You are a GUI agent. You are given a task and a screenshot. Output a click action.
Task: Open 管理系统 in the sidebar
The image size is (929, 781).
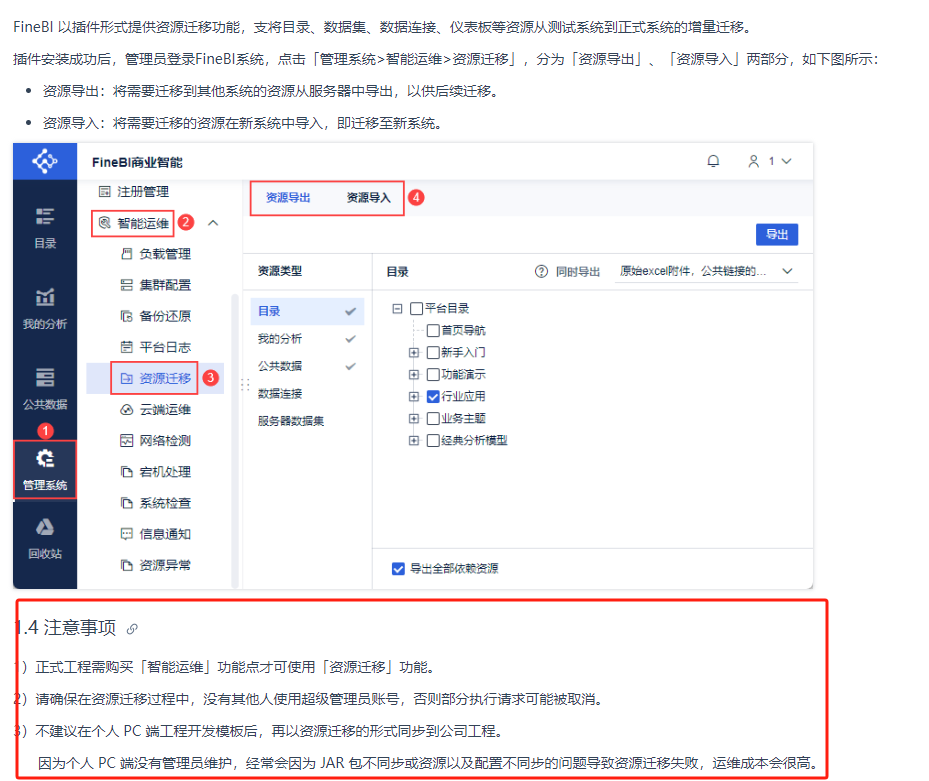point(45,469)
